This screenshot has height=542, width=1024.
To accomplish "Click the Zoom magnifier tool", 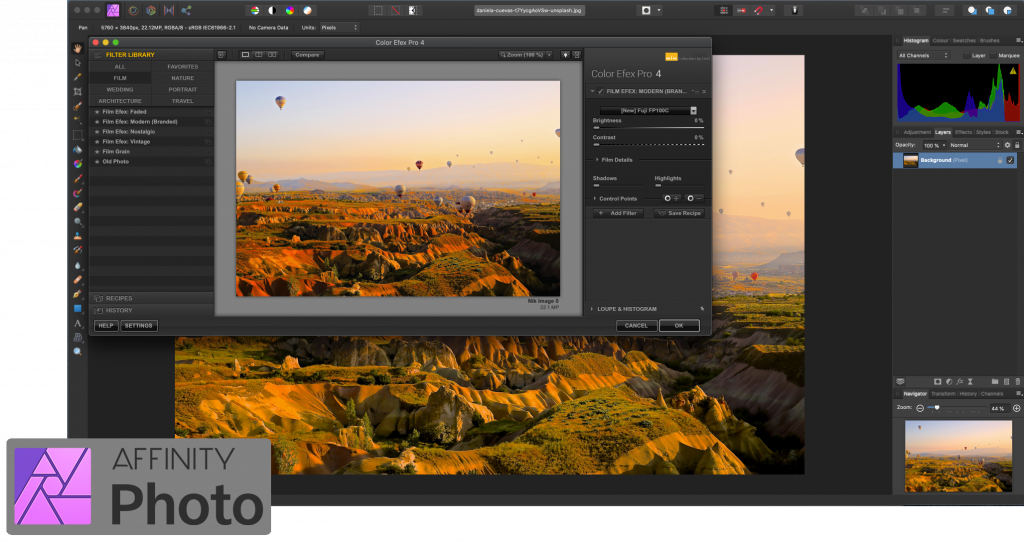I will [x=77, y=351].
